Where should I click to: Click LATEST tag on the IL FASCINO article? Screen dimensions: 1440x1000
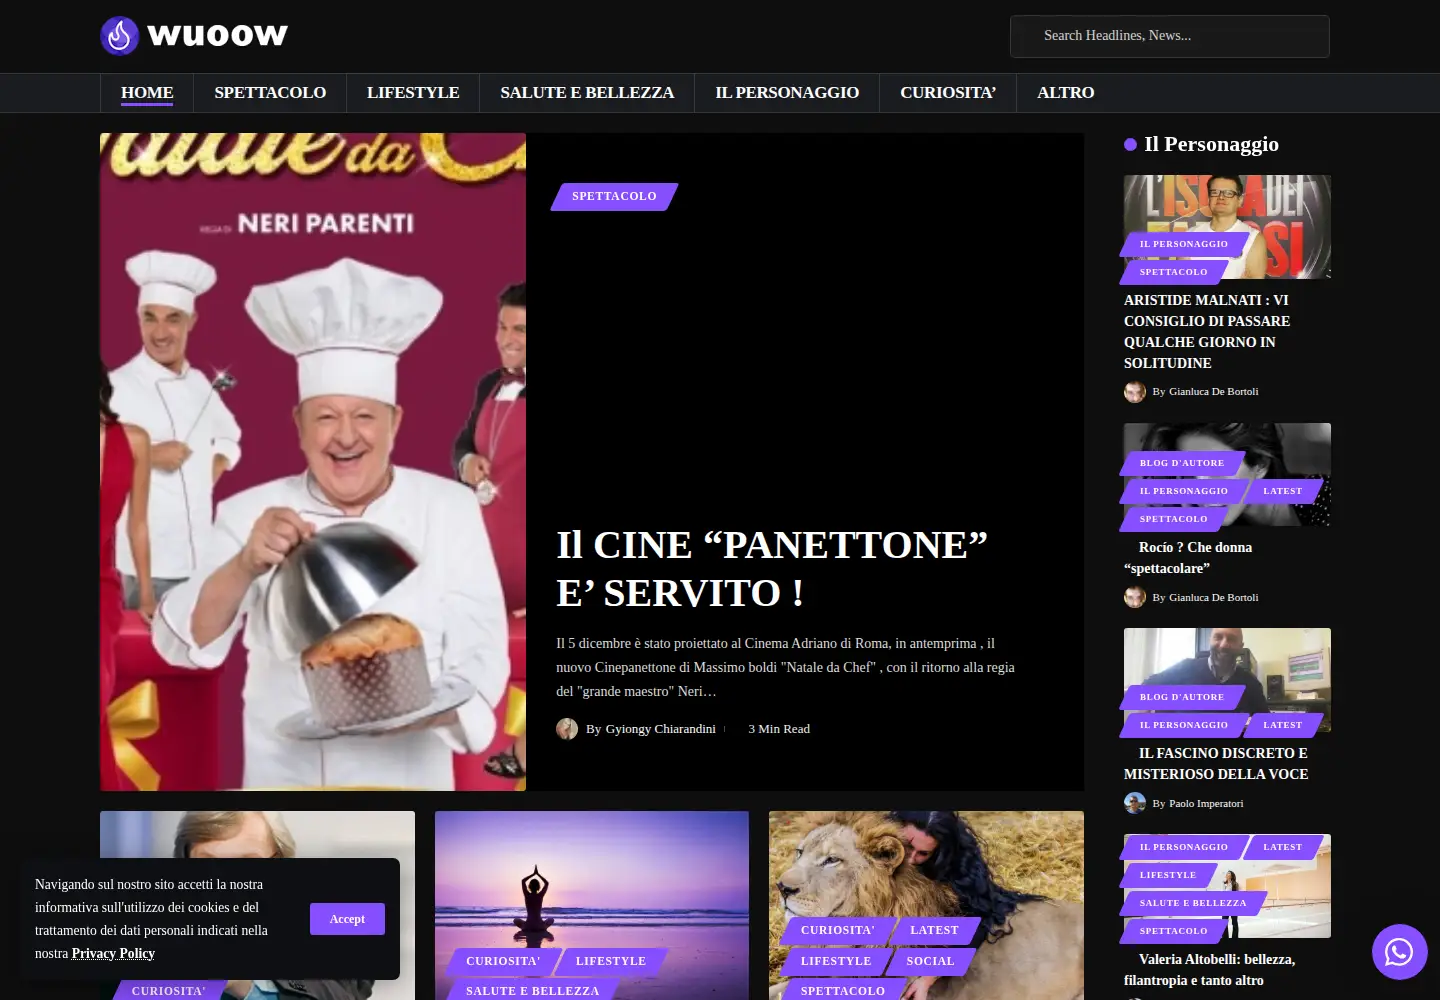[1283, 725]
